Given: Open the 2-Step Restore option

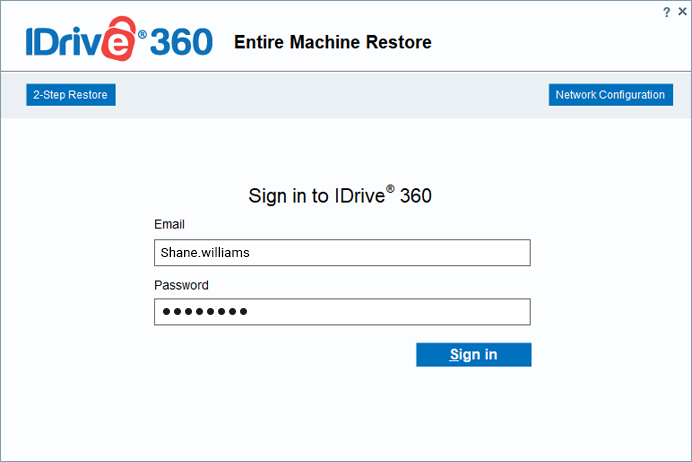Looking at the screenshot, I should 71,95.
